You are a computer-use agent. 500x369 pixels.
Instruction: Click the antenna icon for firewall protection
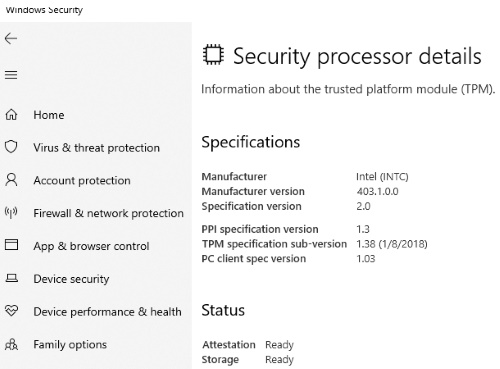coord(11,212)
